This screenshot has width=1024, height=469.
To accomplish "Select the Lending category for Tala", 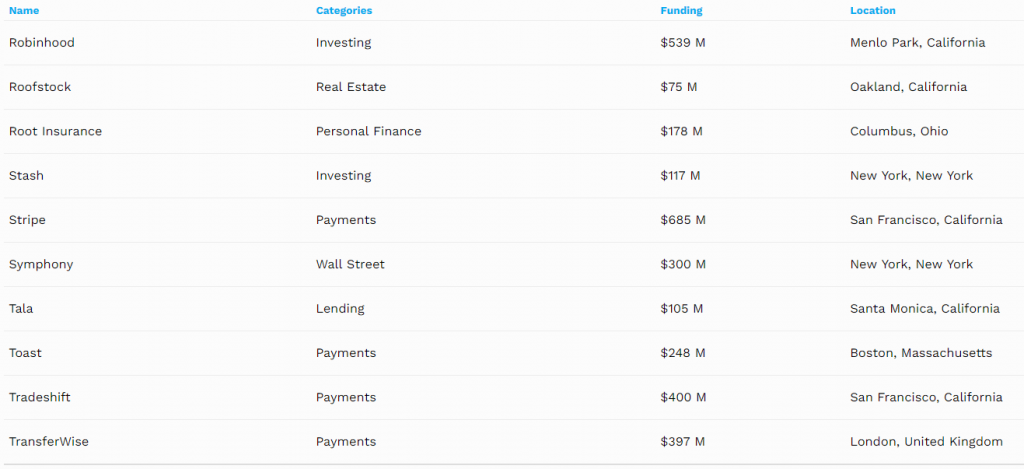I will pos(340,309).
